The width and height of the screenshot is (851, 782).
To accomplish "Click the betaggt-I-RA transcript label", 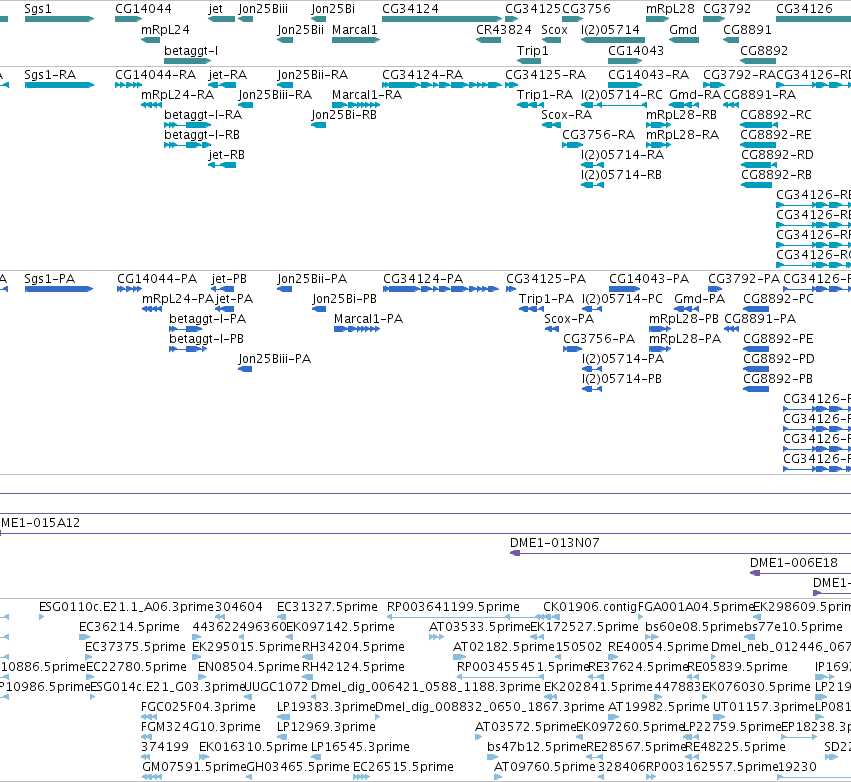I will [203, 115].
